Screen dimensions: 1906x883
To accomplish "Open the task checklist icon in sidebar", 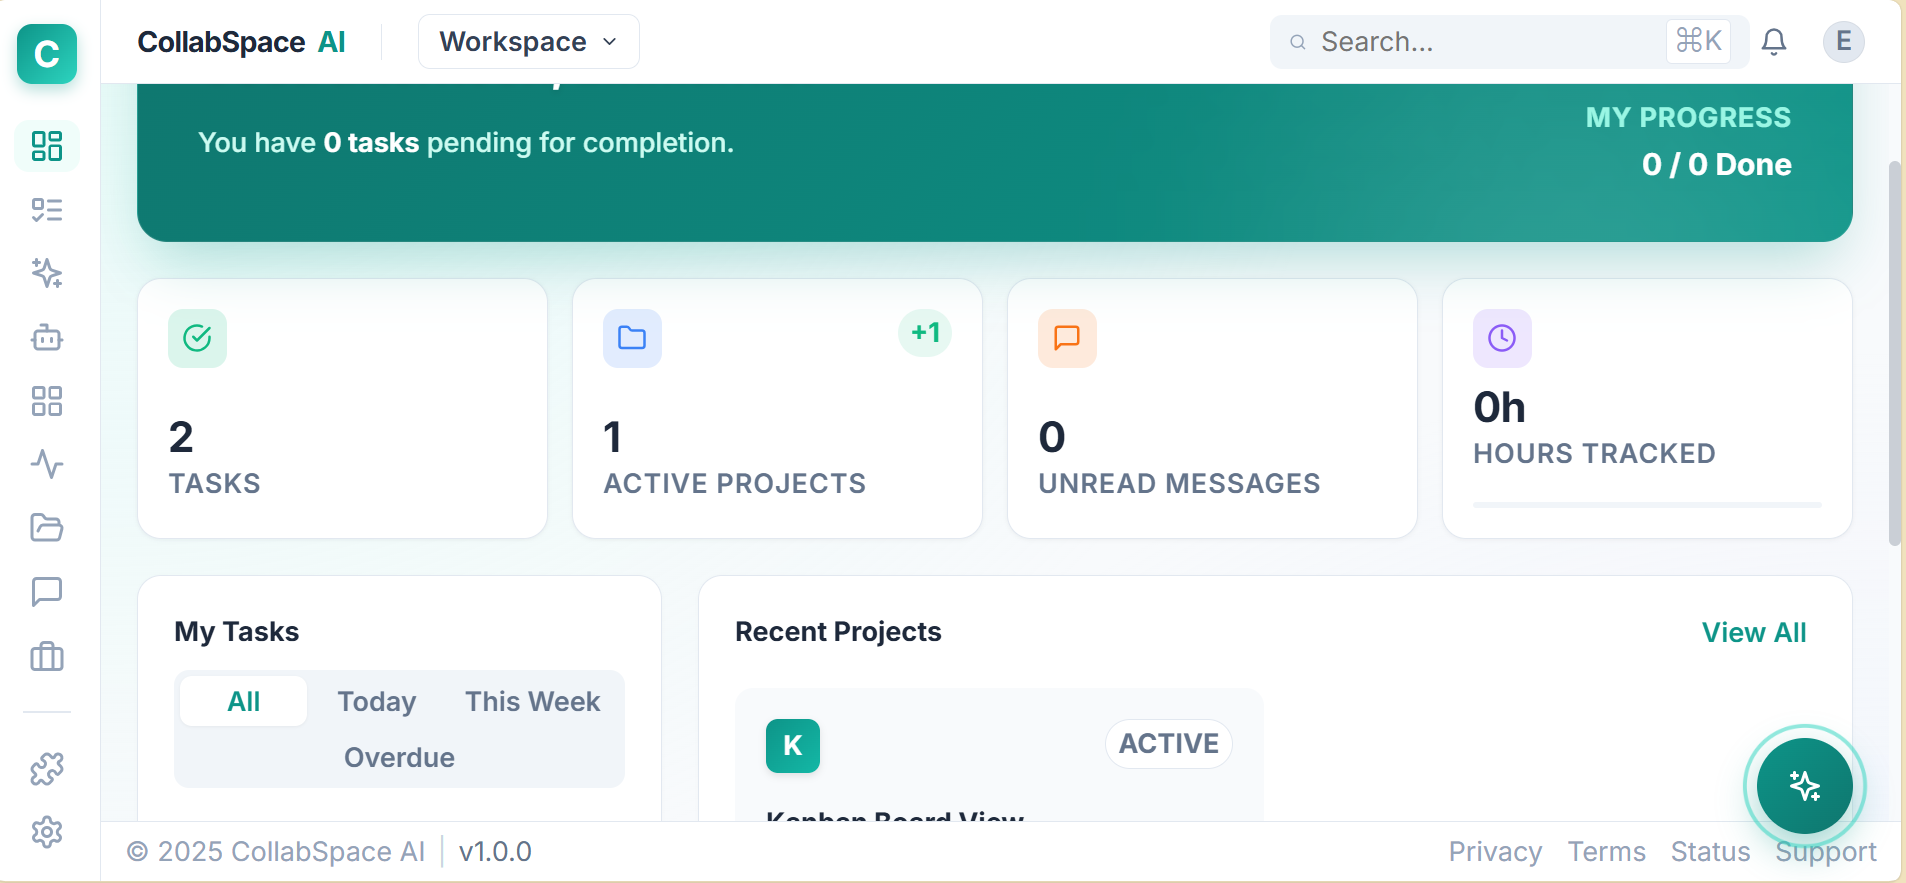I will [47, 210].
